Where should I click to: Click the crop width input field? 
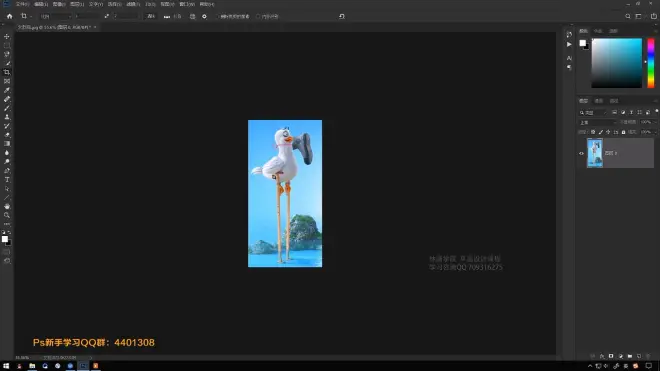[x=88, y=16]
